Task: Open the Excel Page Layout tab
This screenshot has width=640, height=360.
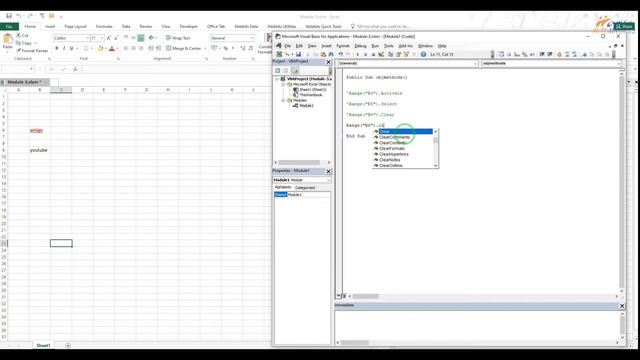Action: click(x=76, y=27)
